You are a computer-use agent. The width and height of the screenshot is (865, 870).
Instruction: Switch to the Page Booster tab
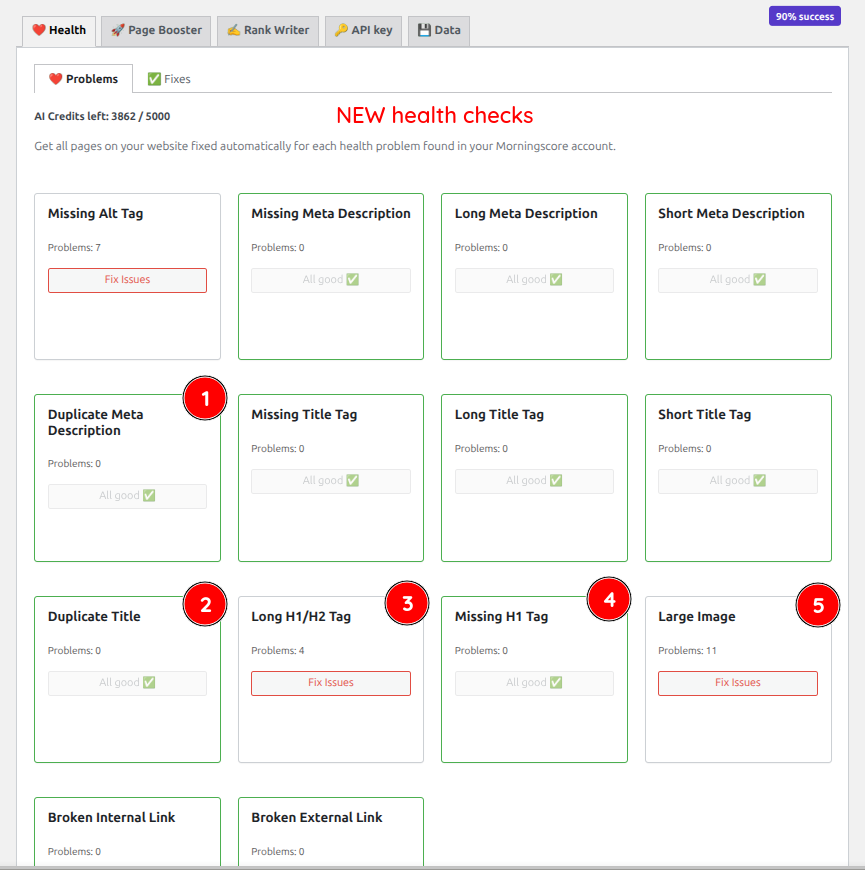pos(156,31)
